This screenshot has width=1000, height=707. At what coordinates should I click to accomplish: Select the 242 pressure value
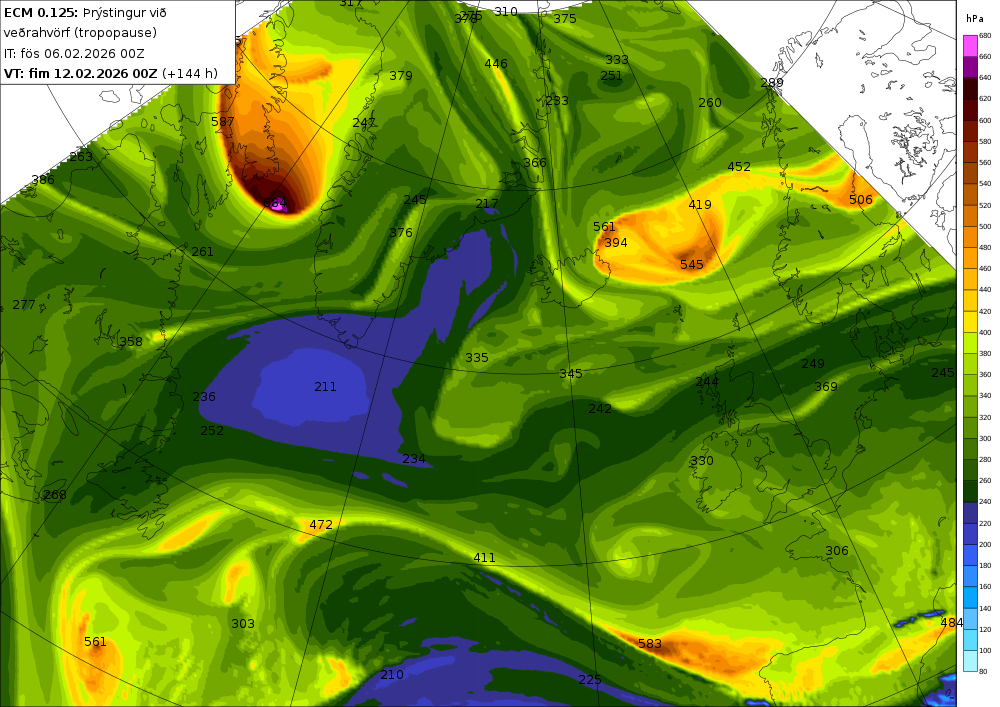tap(600, 409)
